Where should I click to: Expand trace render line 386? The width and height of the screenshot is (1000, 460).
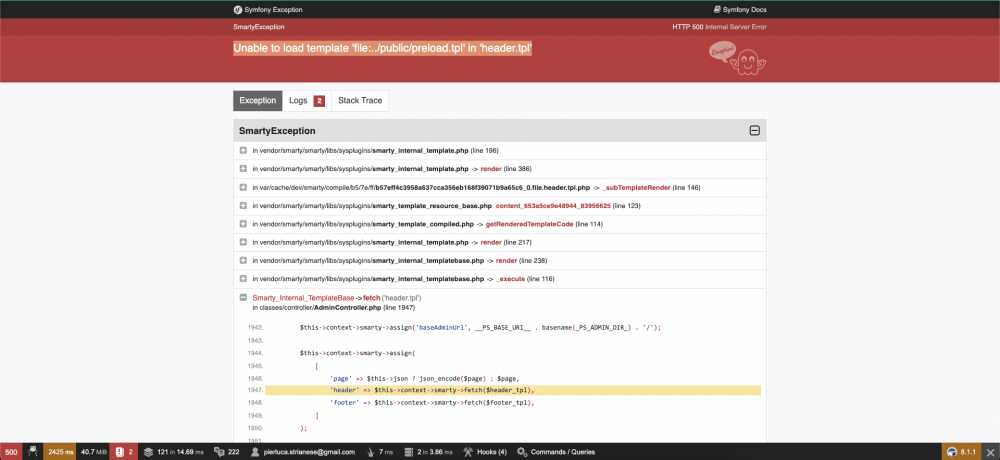pyautogui.click(x=243, y=169)
